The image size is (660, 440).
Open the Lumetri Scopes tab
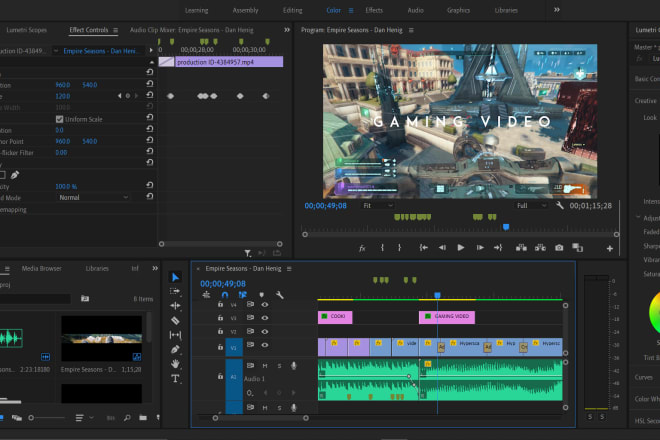tap(27, 30)
